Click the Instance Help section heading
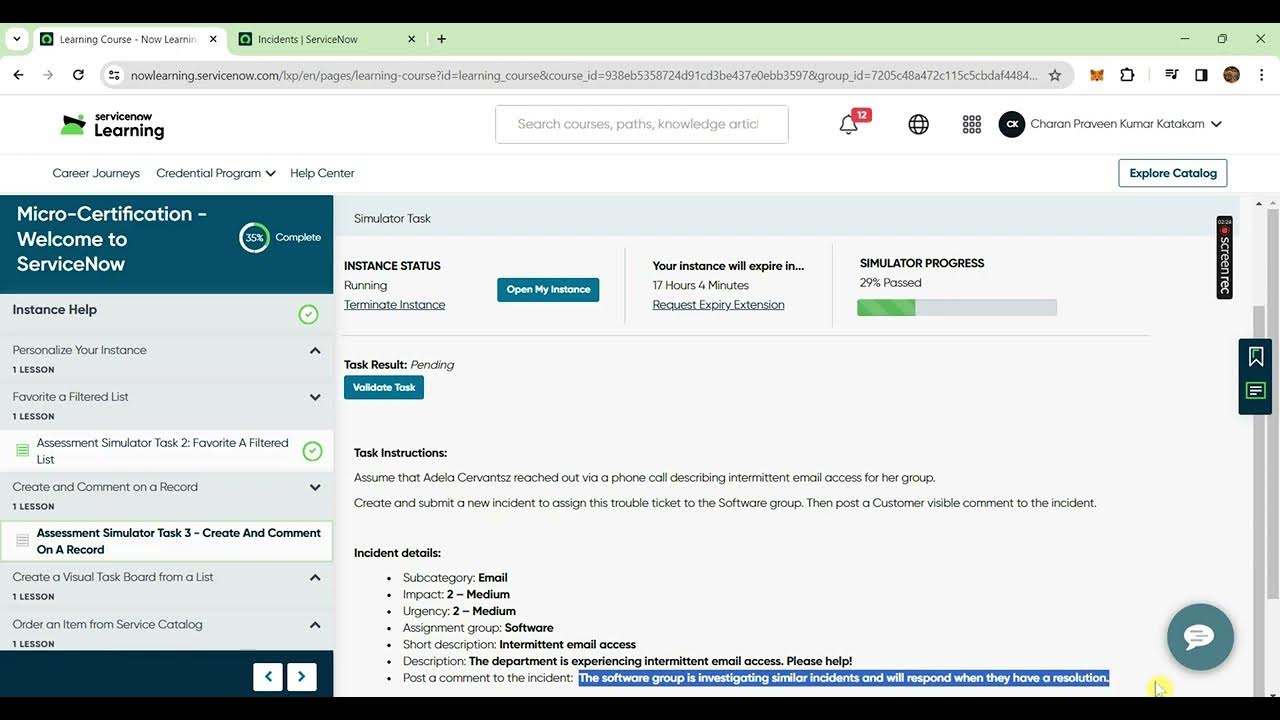This screenshot has height=720, width=1280. pyautogui.click(x=55, y=310)
